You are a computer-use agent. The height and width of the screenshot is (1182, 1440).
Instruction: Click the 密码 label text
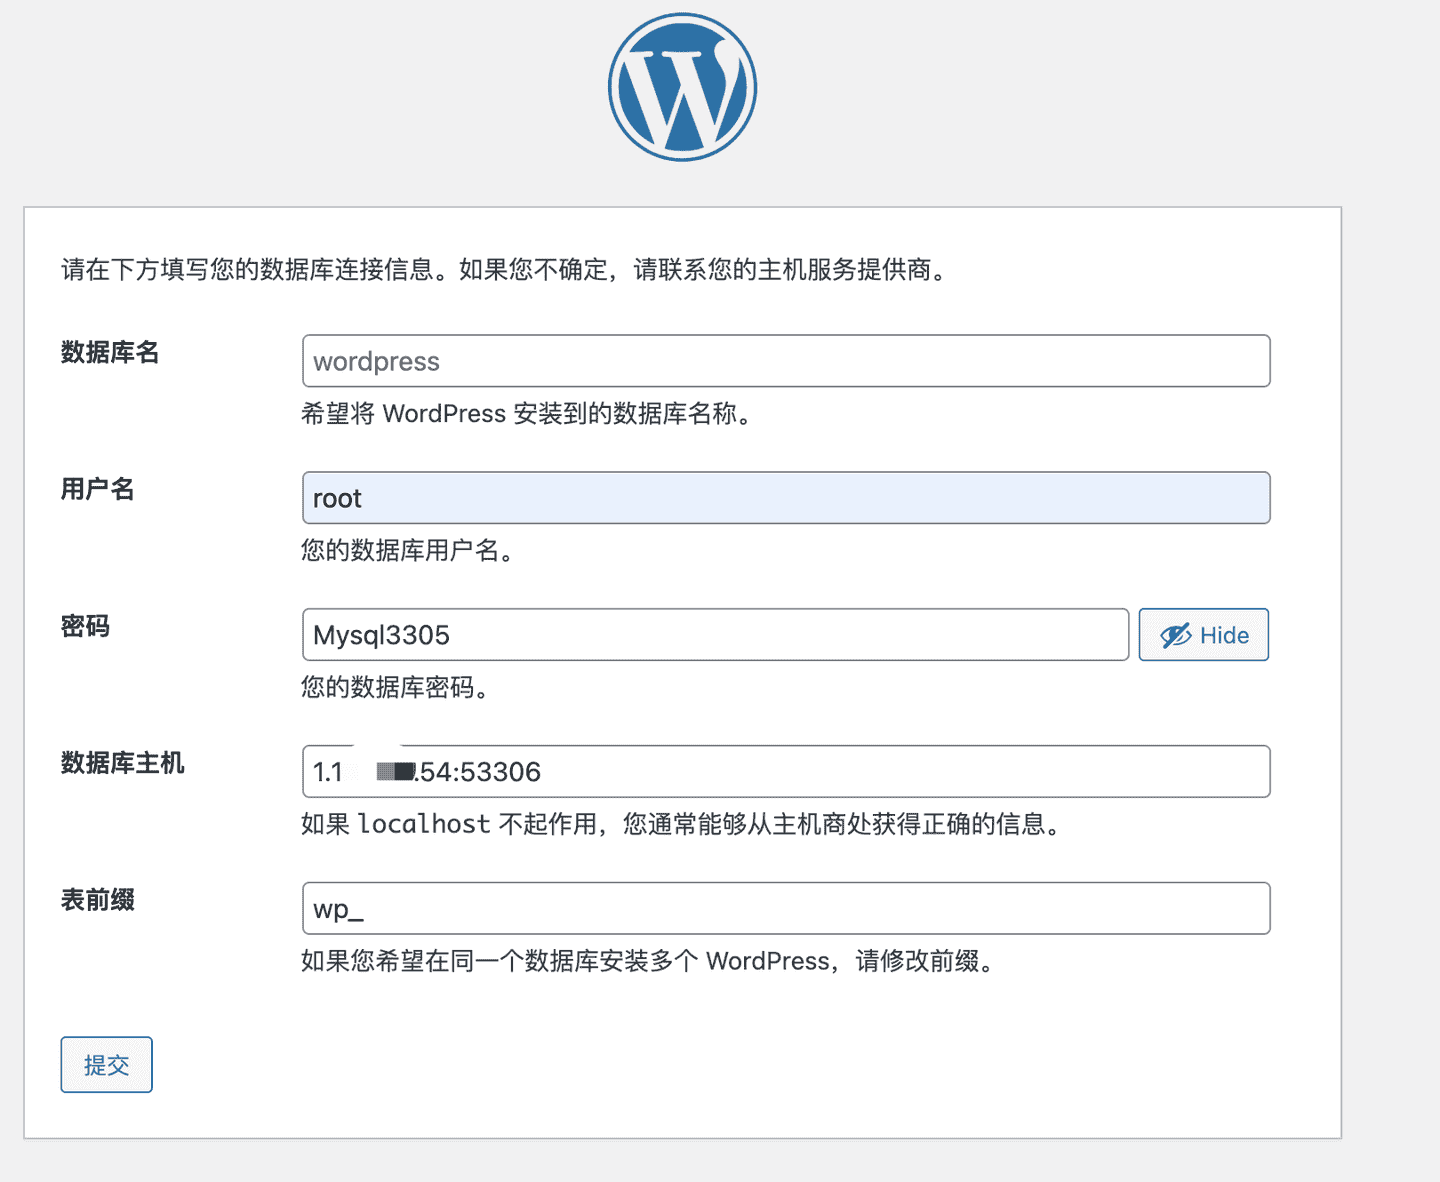tap(84, 627)
